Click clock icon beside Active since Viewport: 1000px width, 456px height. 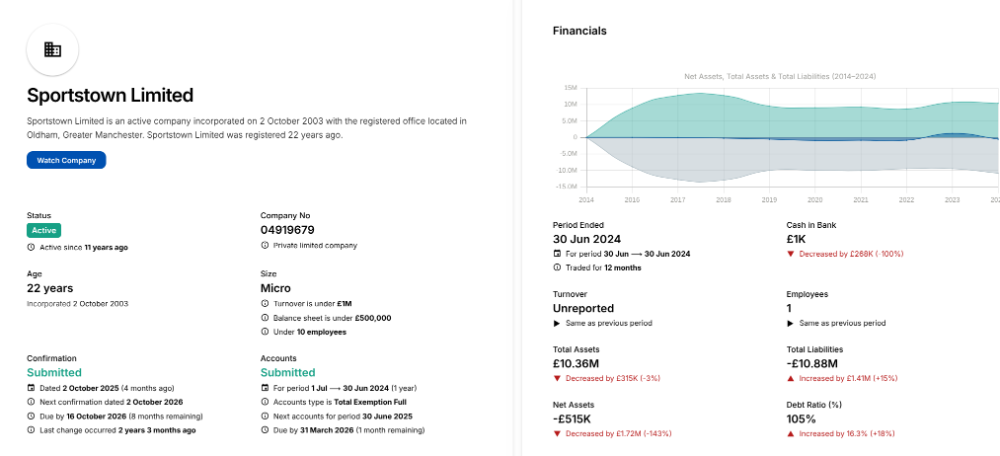31,246
